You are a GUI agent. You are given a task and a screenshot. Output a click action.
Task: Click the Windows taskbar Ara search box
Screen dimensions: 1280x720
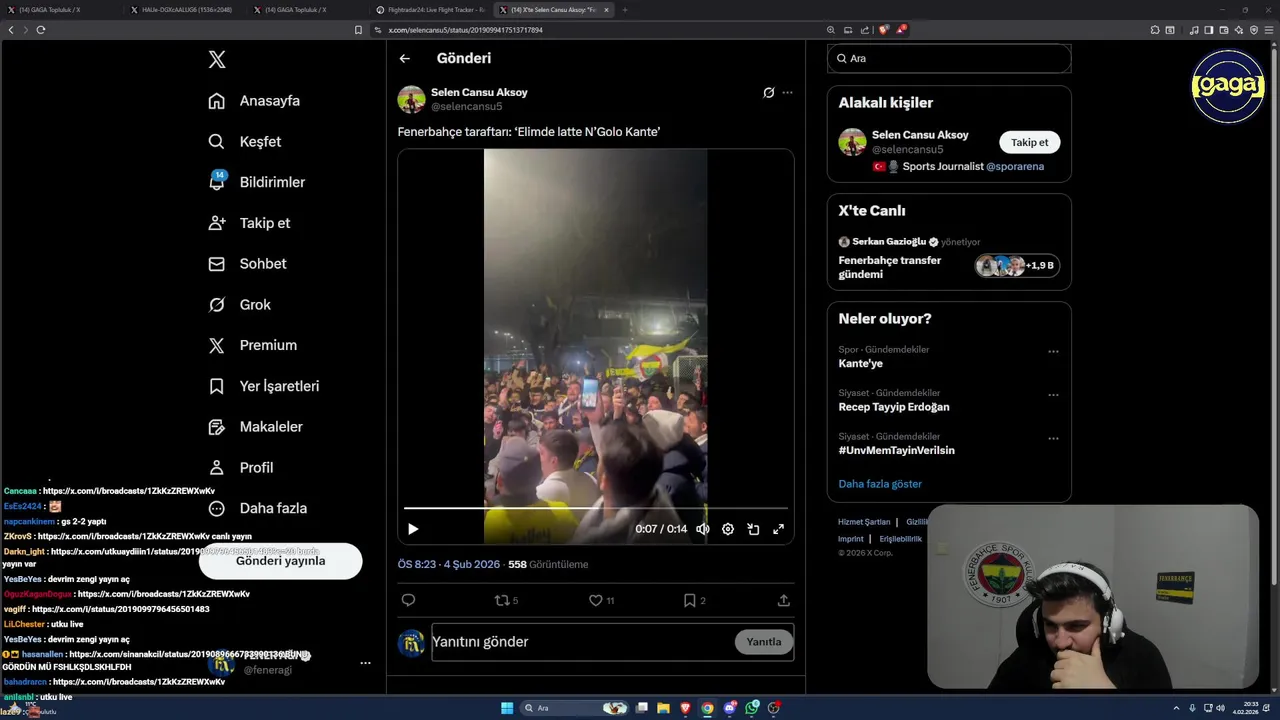click(574, 708)
